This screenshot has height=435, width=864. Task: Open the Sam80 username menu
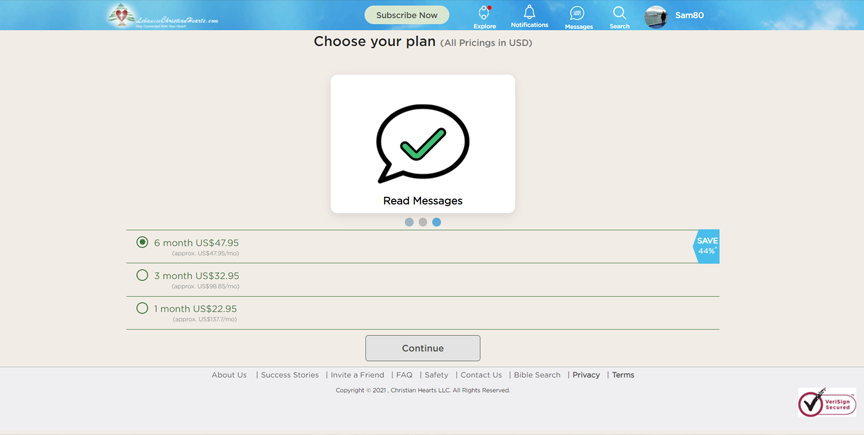point(689,16)
